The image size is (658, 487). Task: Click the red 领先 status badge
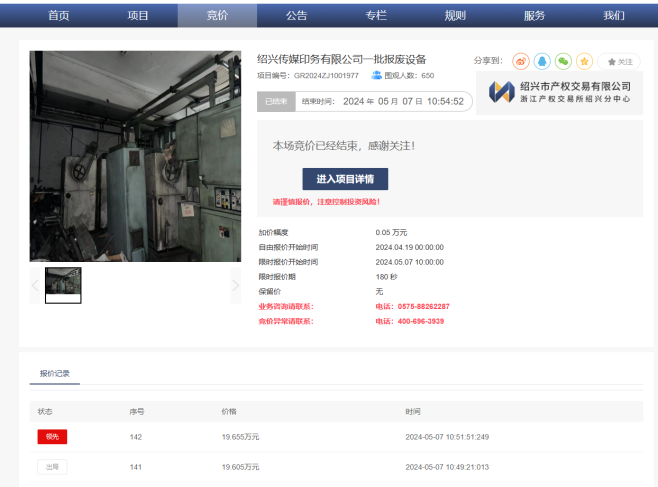52,437
